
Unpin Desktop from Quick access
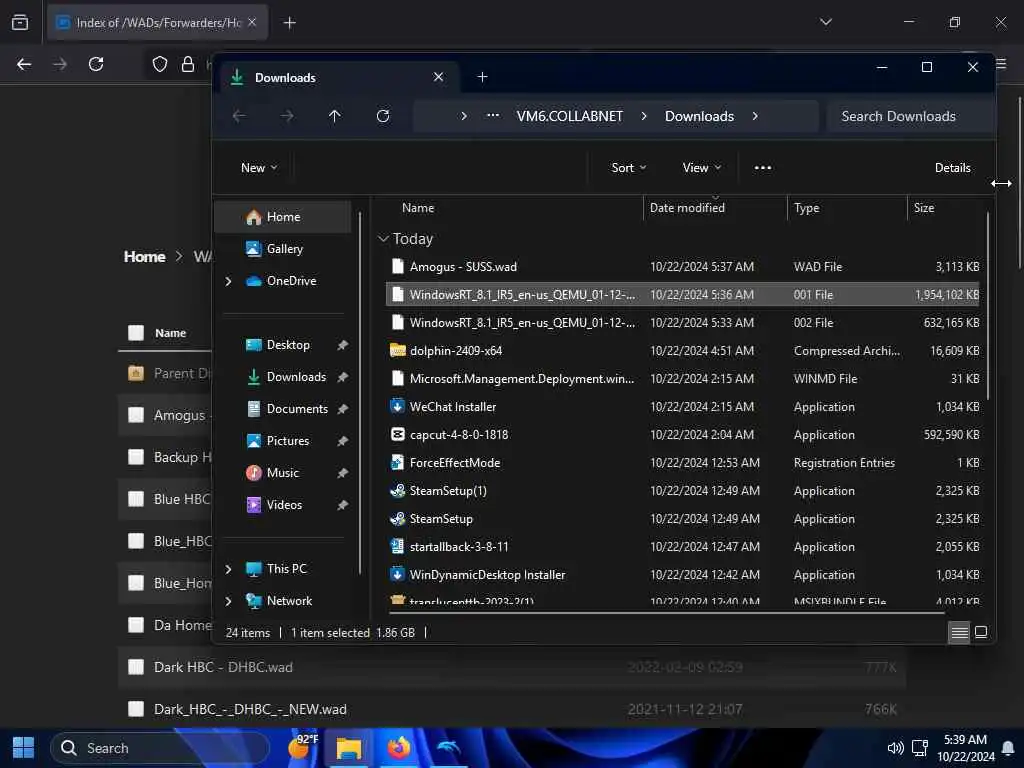(342, 345)
